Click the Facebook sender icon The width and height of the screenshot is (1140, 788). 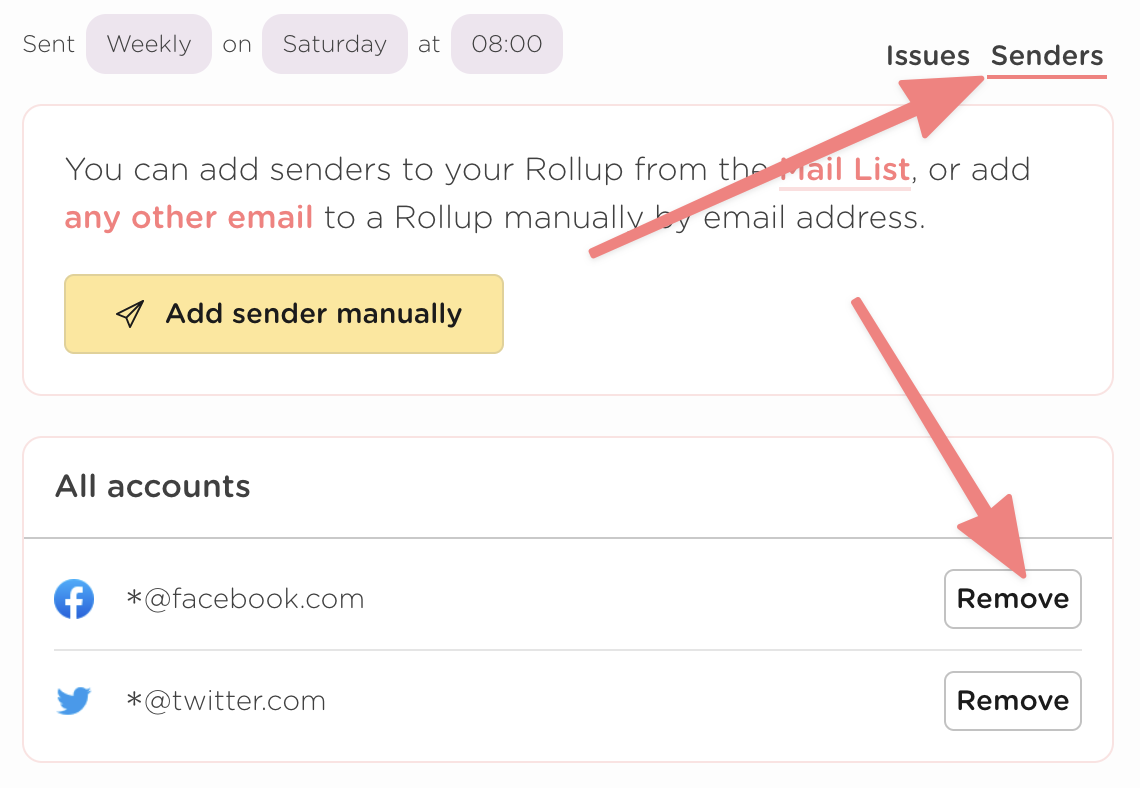point(74,598)
